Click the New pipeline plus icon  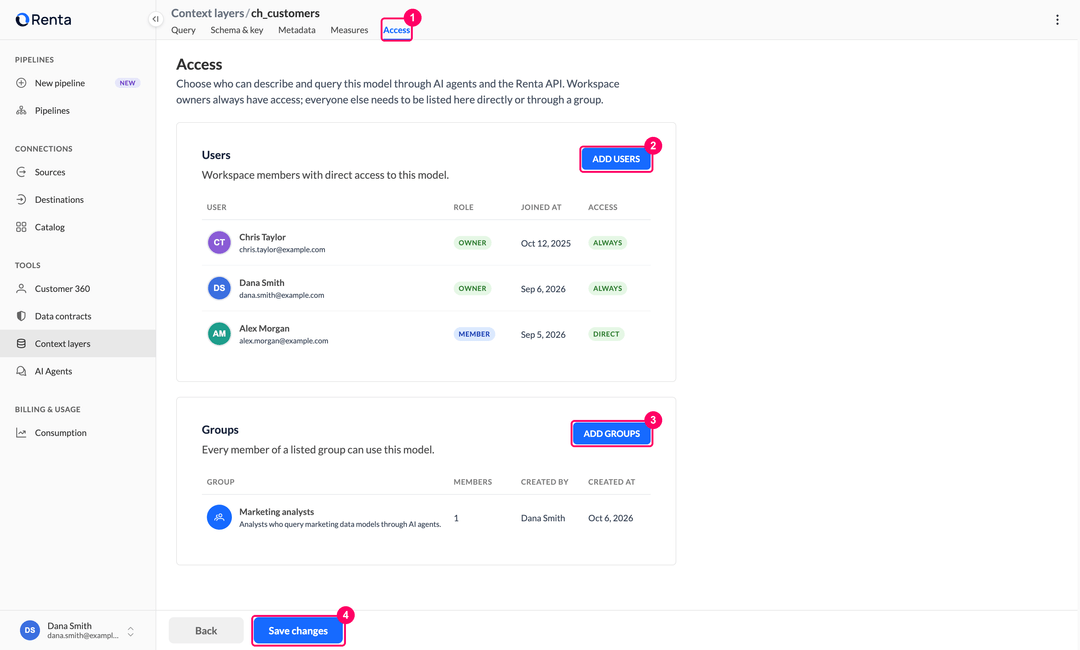[x=21, y=83]
